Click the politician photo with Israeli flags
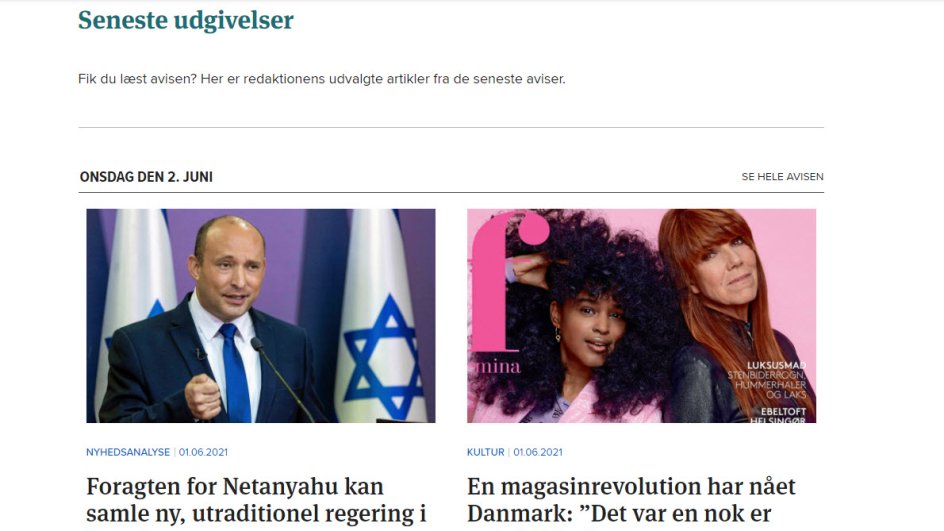Screen dimensions: 944x531 click(261, 315)
